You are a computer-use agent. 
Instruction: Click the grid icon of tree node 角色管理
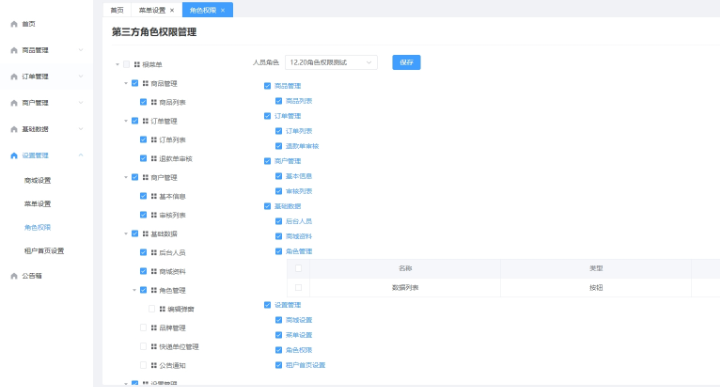[154, 290]
